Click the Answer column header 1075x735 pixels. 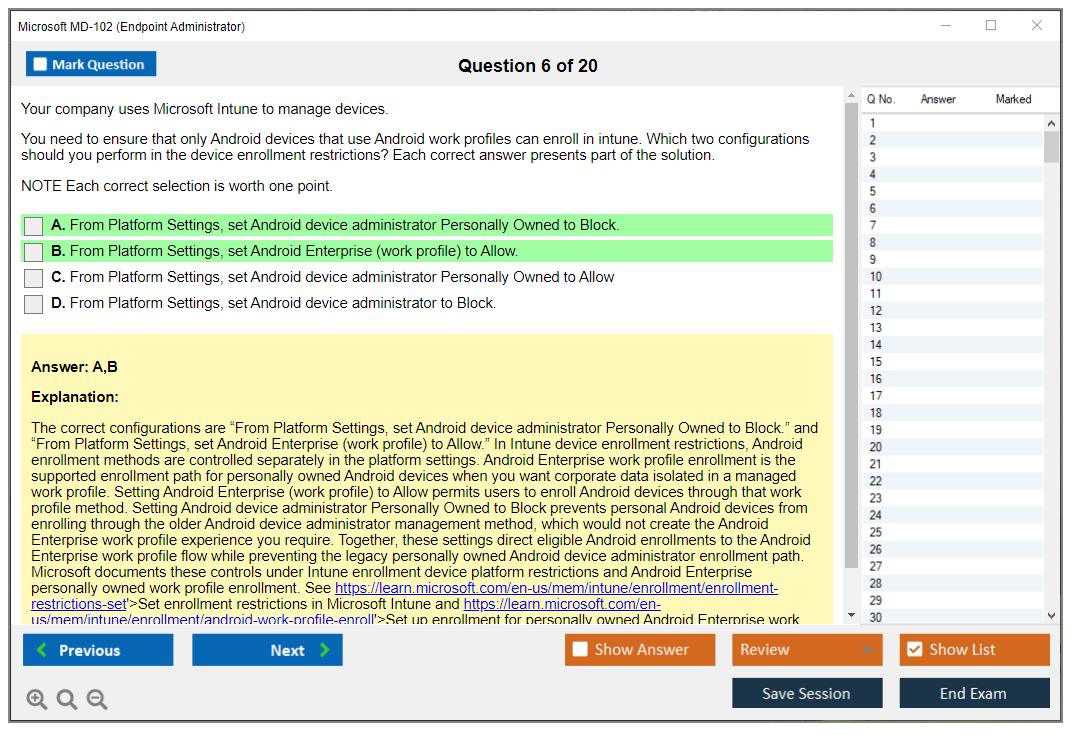[938, 99]
